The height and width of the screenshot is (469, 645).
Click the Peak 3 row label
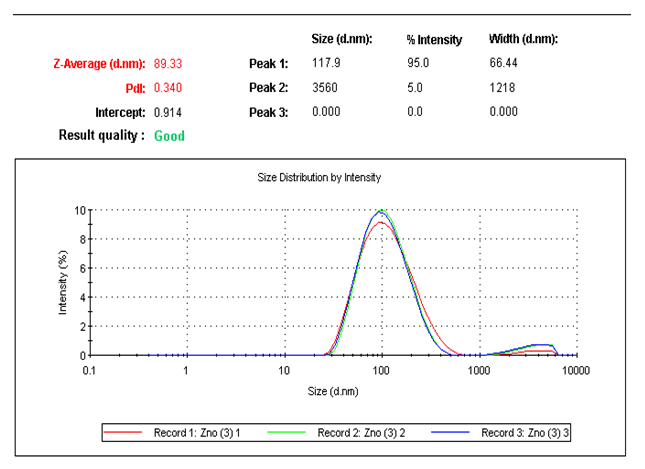(268, 112)
